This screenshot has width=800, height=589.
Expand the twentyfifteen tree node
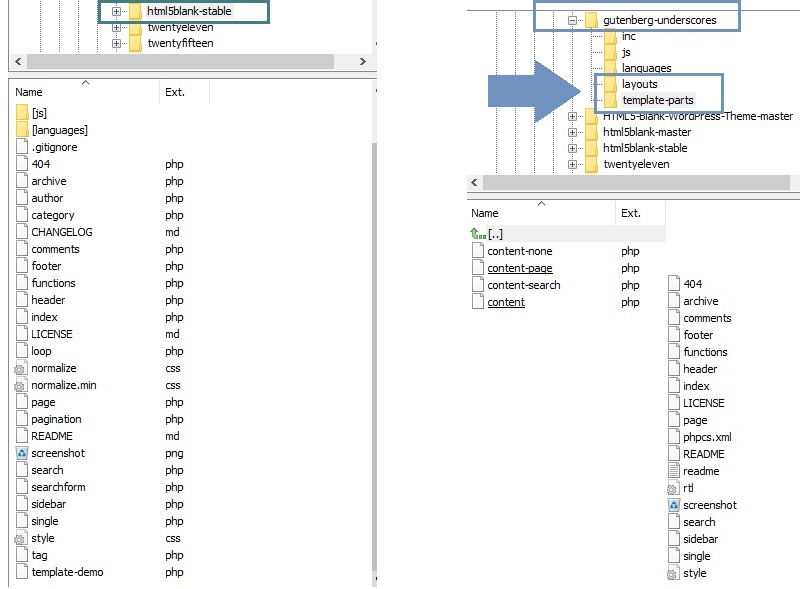pyautogui.click(x=116, y=43)
